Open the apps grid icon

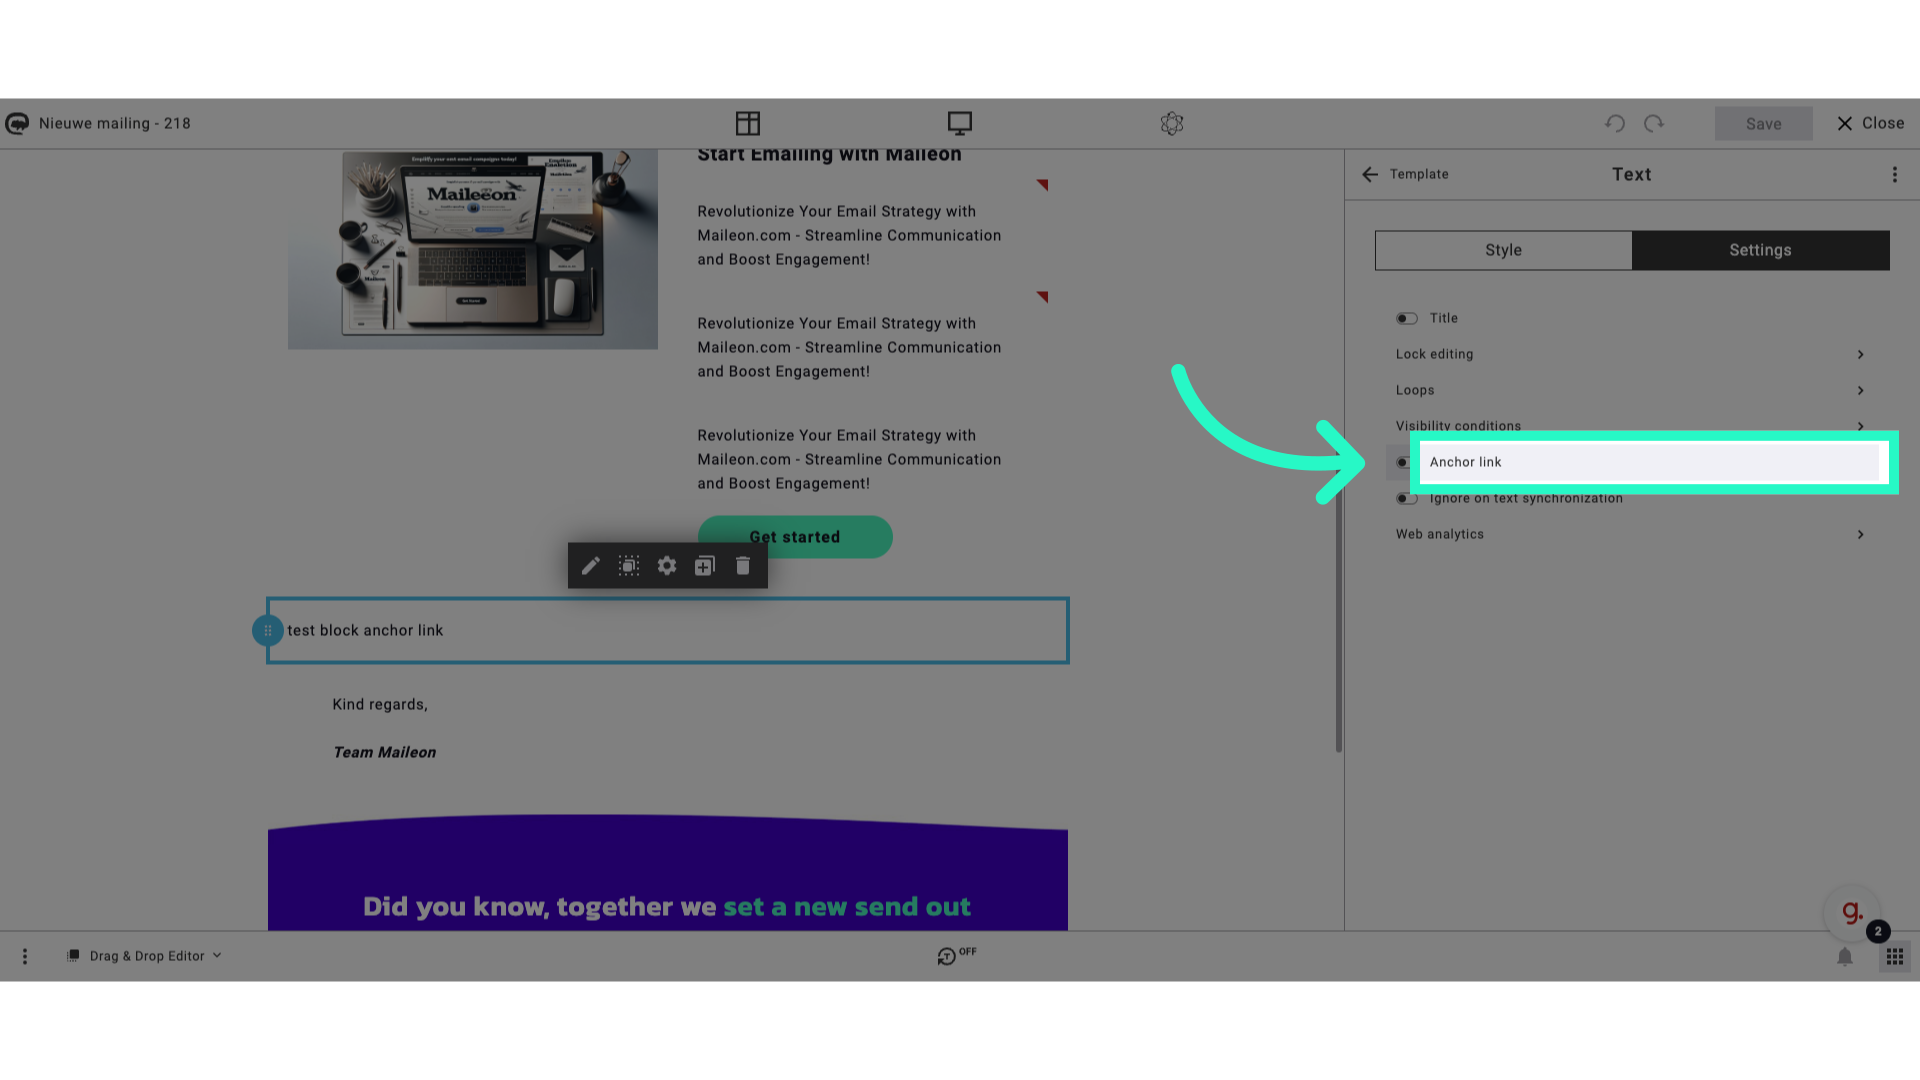(1895, 957)
